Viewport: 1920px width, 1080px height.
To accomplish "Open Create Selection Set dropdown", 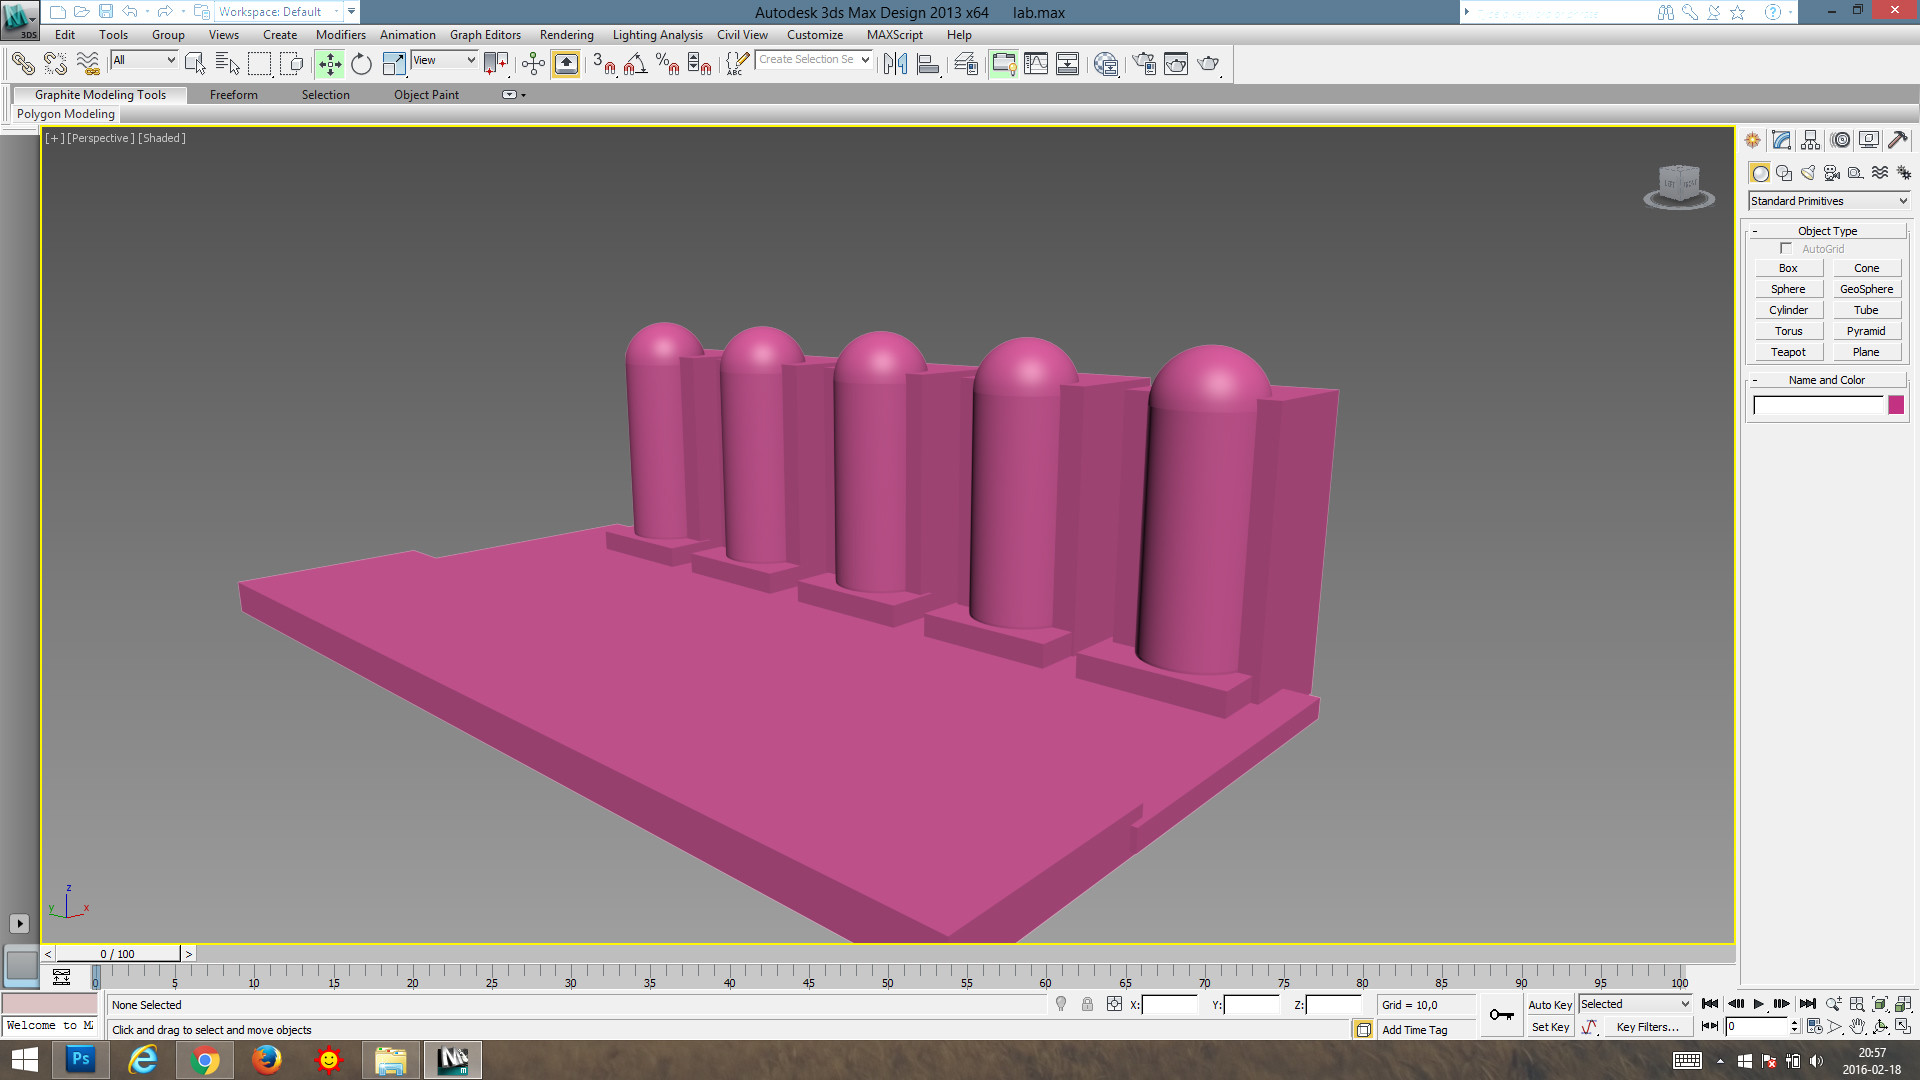I will coord(814,60).
